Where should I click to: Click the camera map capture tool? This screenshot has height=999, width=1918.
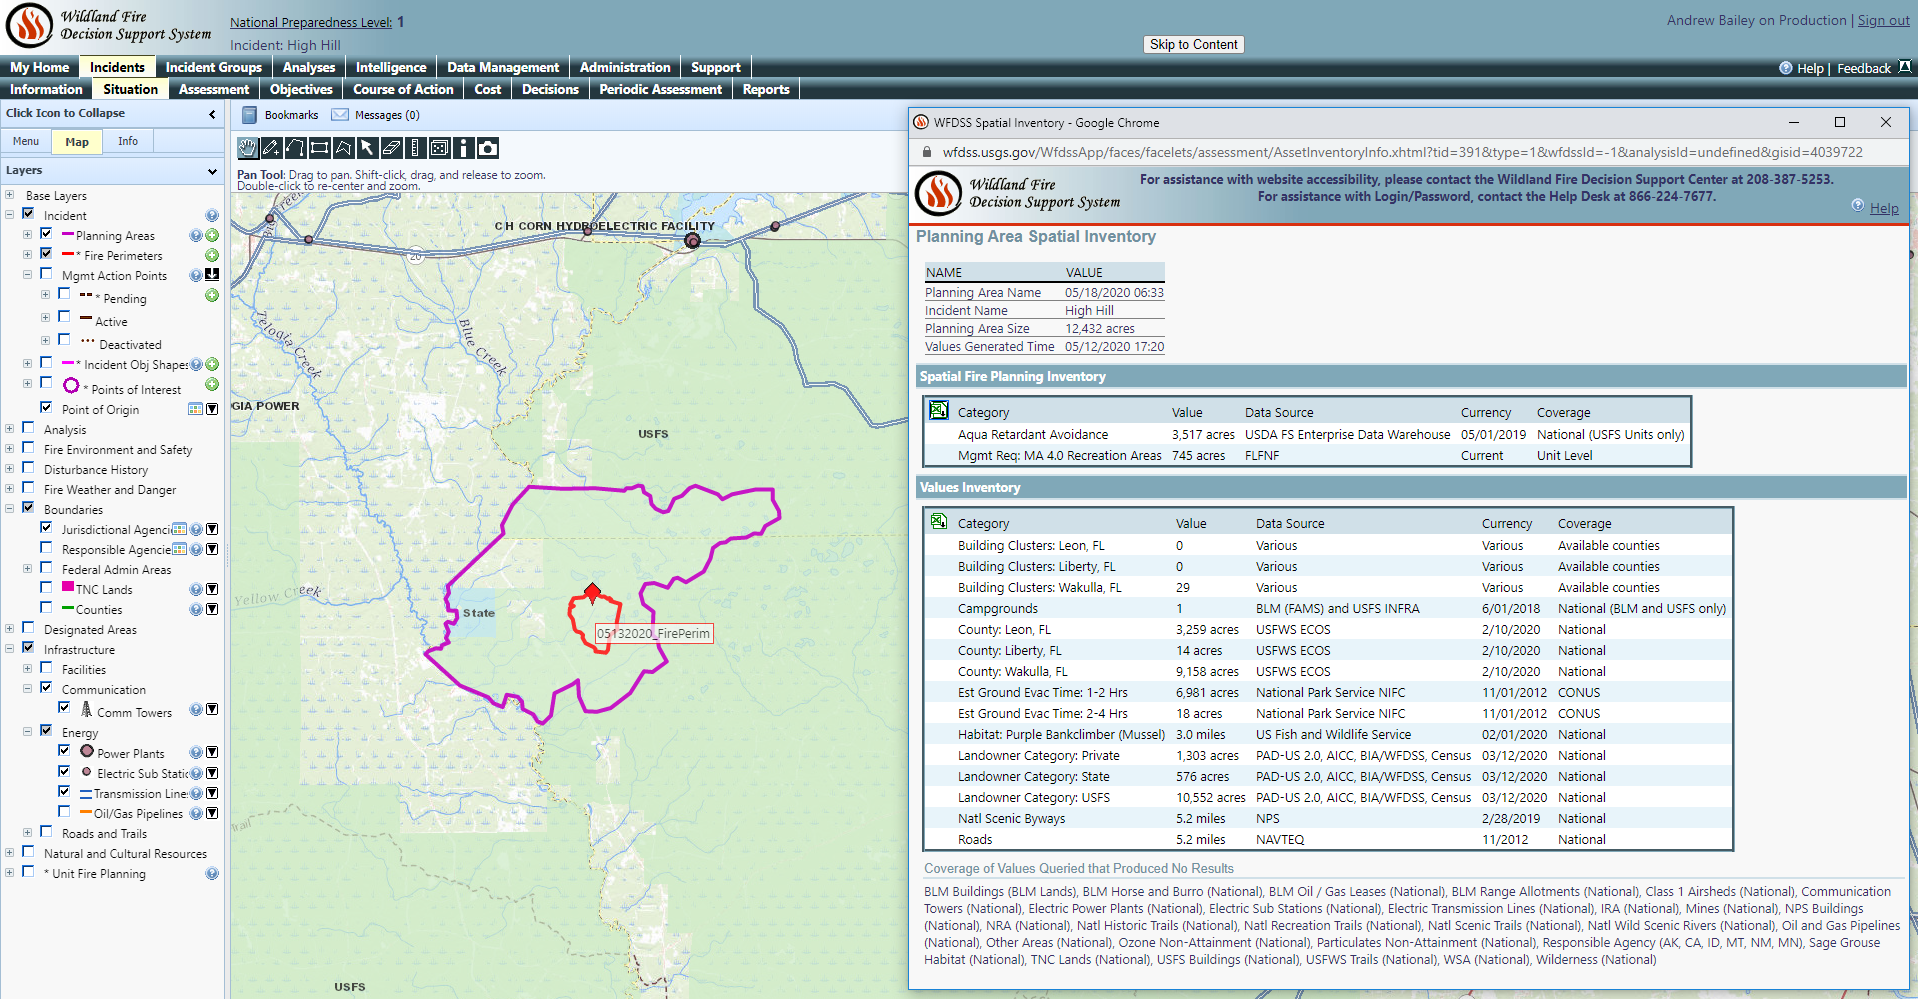[x=487, y=148]
